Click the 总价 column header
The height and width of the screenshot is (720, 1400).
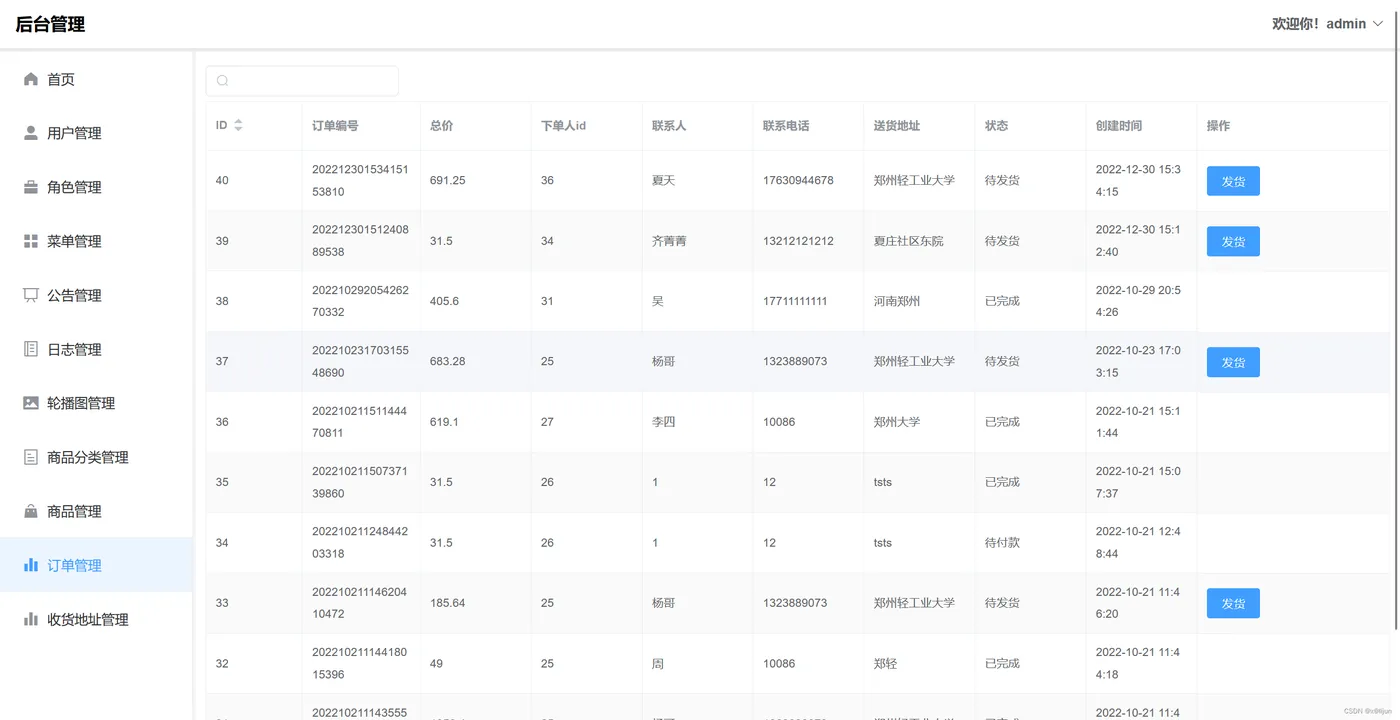coord(441,126)
